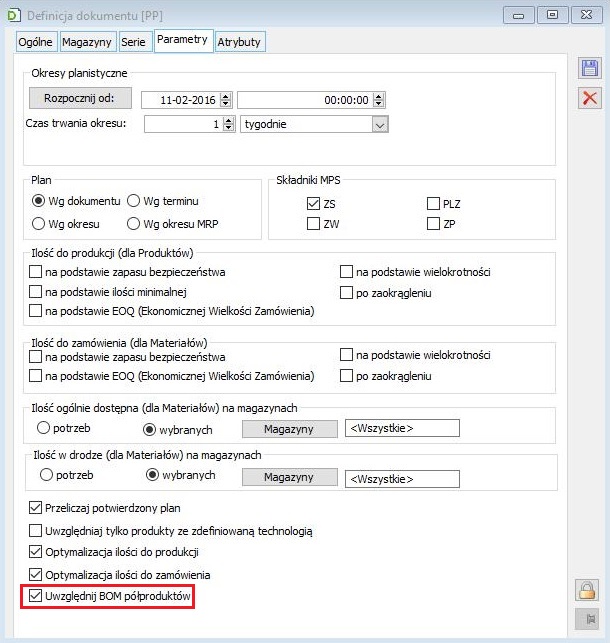Save the document definition with diskette icon

(x=590, y=68)
